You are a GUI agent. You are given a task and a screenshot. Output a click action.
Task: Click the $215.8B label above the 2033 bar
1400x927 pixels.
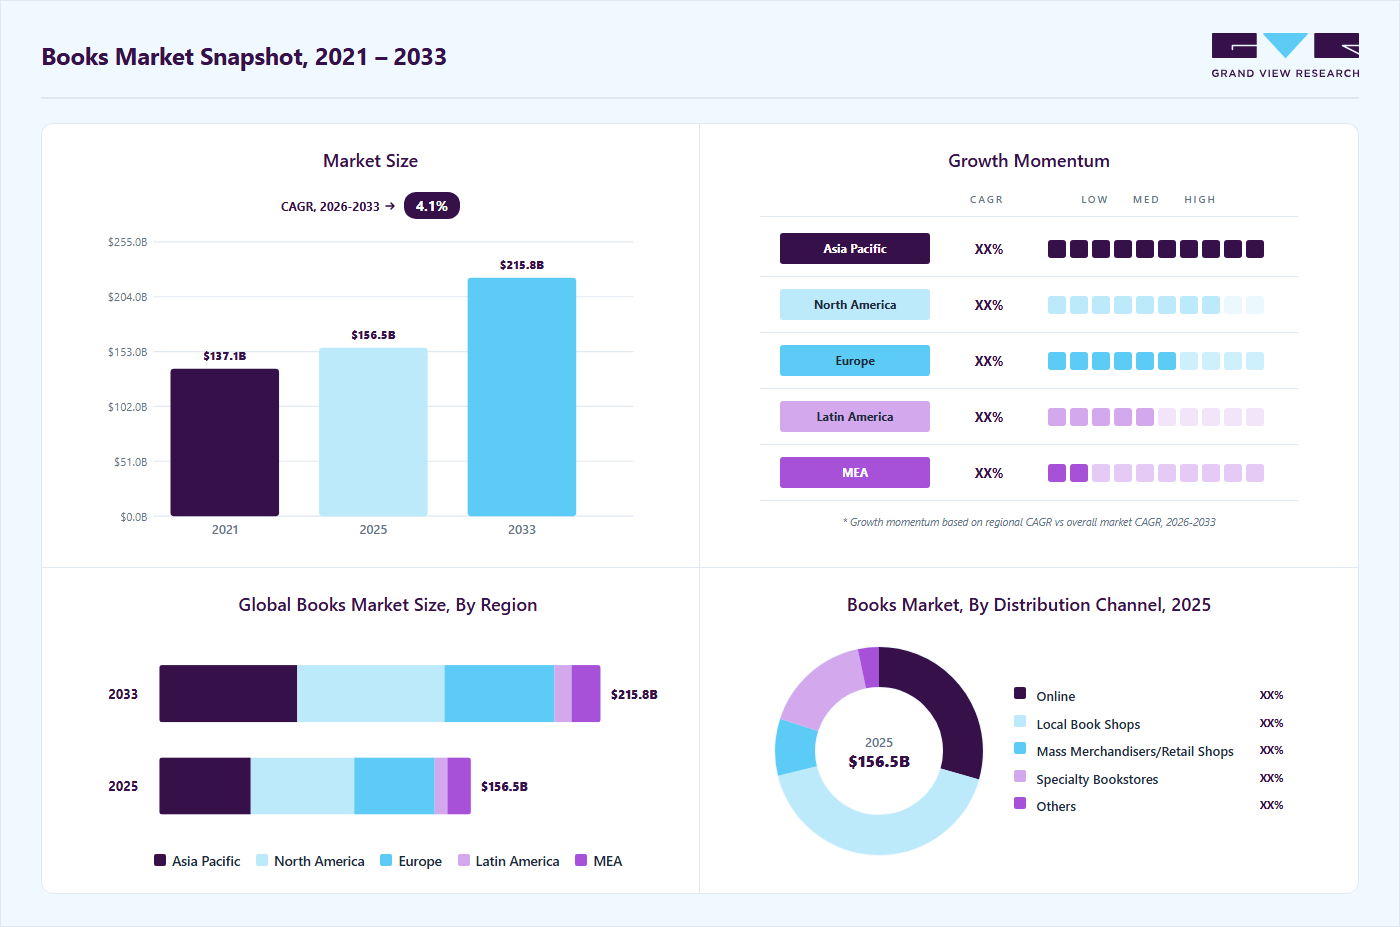click(522, 265)
